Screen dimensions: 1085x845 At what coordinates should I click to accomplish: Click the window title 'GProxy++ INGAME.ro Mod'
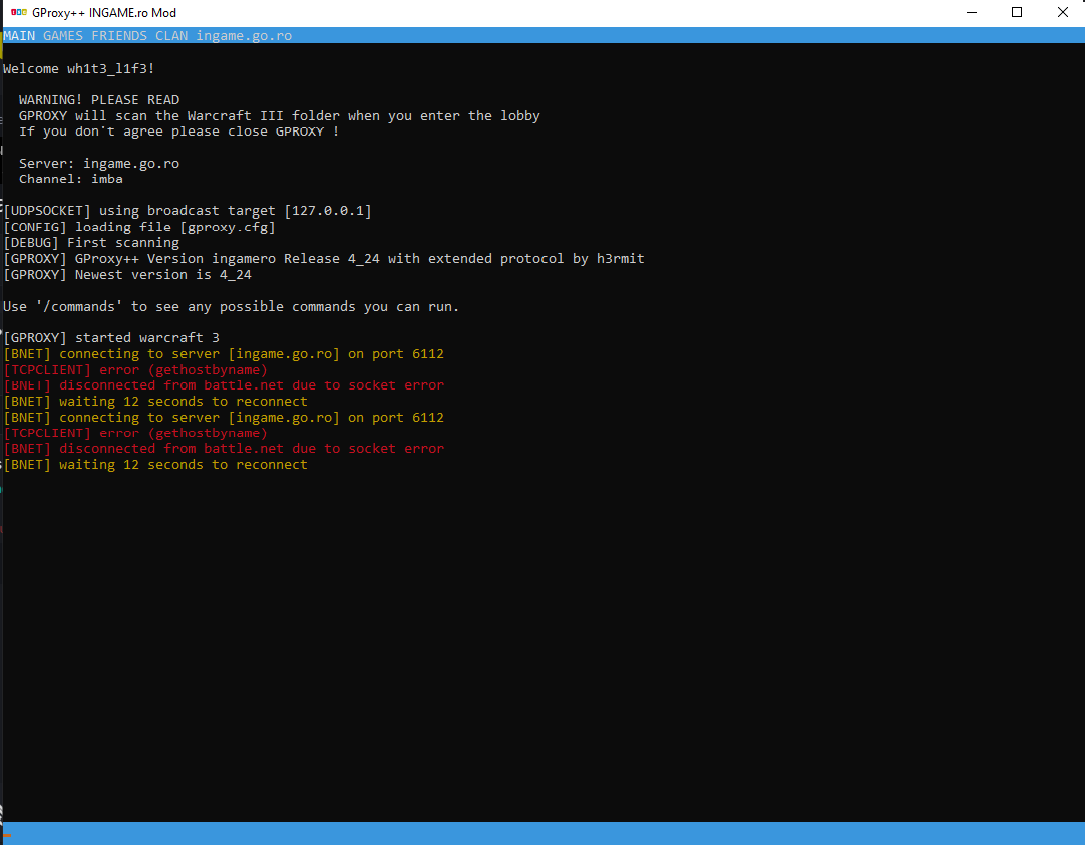click(104, 12)
